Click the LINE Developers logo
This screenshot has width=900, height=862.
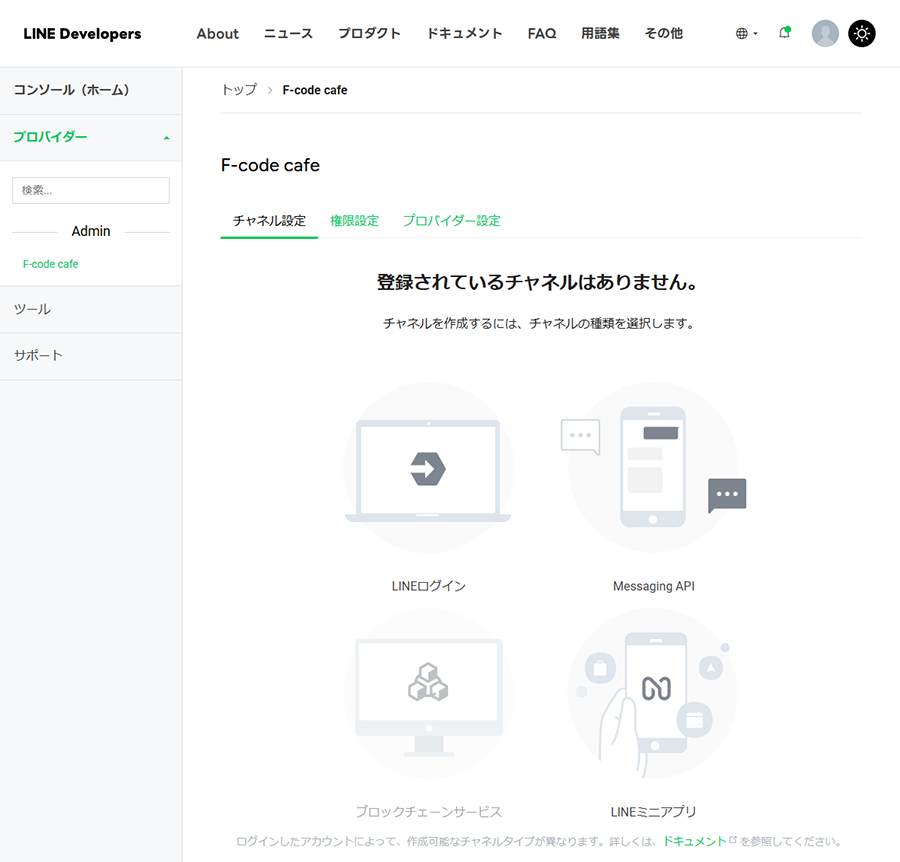82,33
